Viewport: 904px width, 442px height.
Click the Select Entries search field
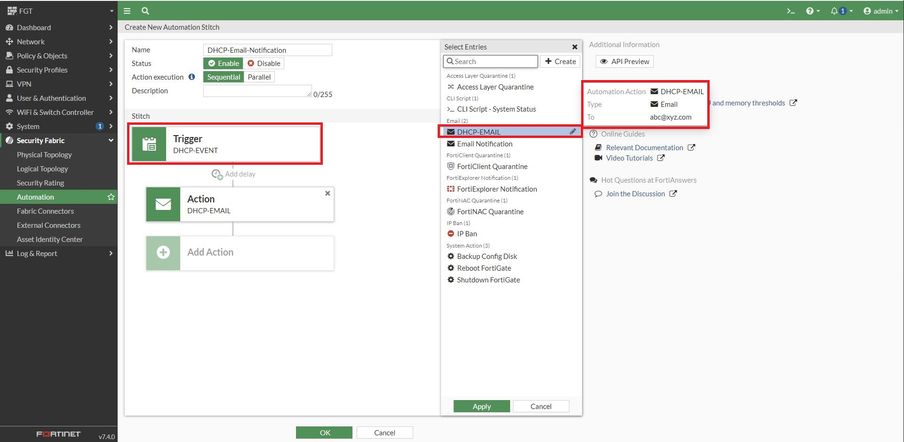pyautogui.click(x=491, y=61)
